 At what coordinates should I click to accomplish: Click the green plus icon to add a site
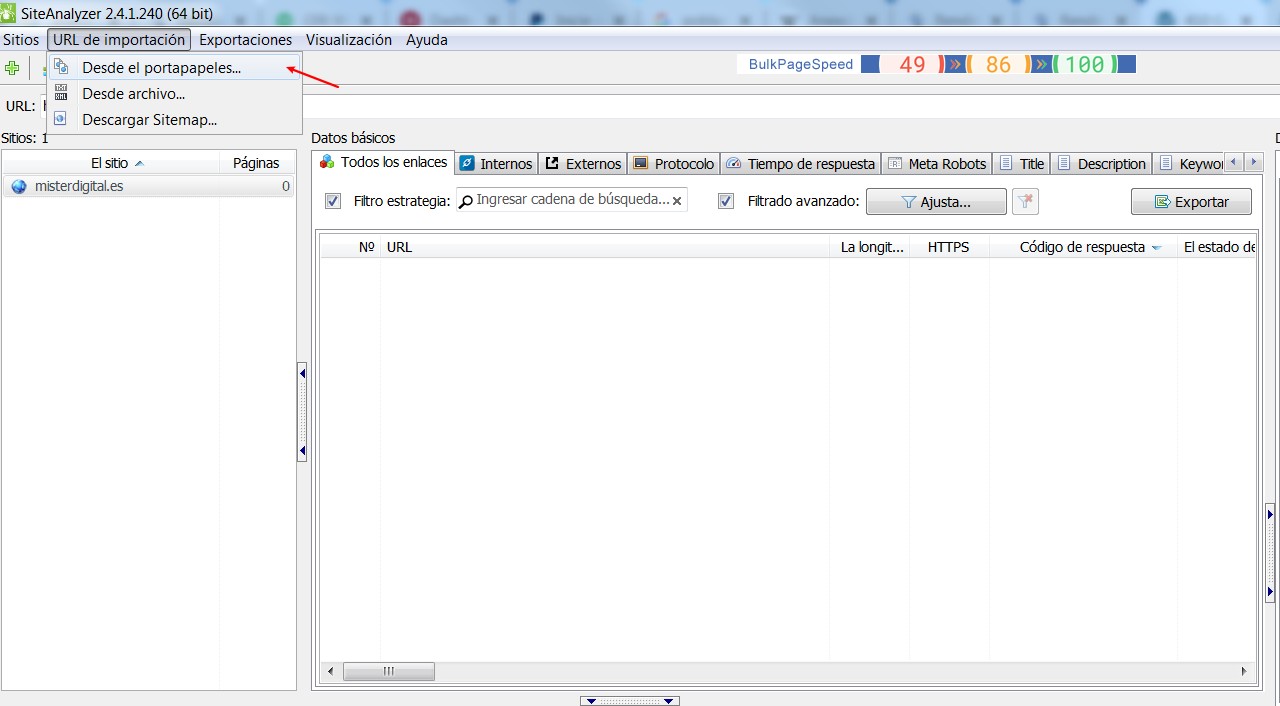[x=11, y=67]
